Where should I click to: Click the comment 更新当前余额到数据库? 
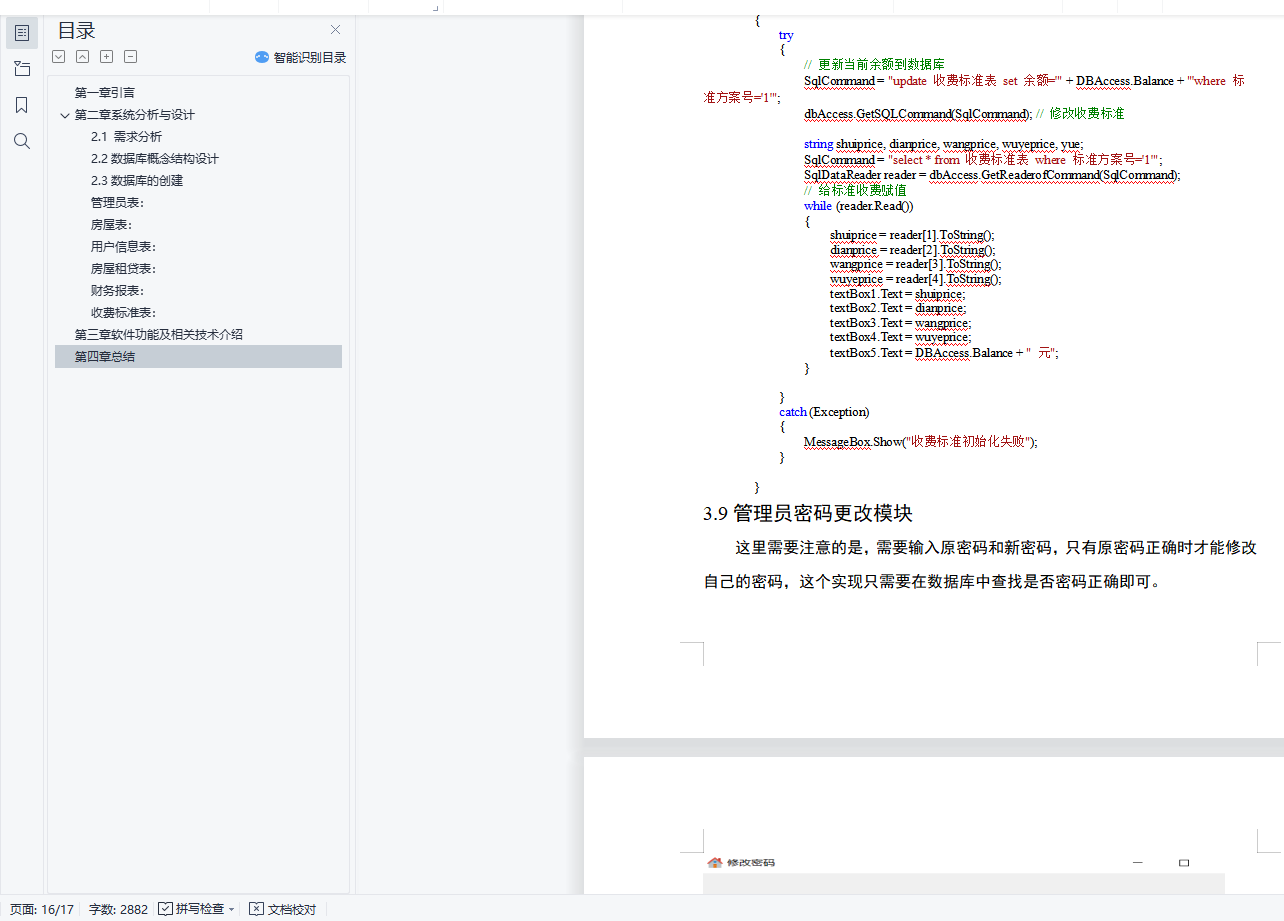coord(881,64)
